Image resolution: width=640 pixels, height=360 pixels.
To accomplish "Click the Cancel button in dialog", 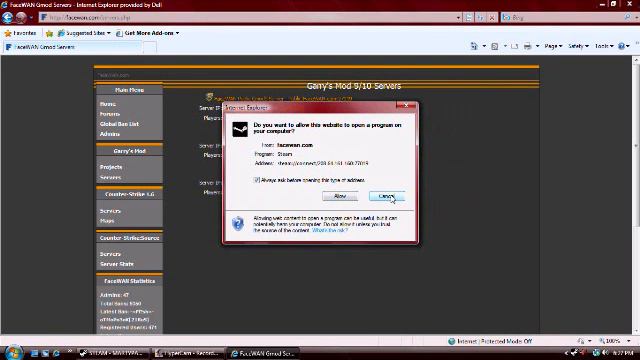I will [387, 196].
